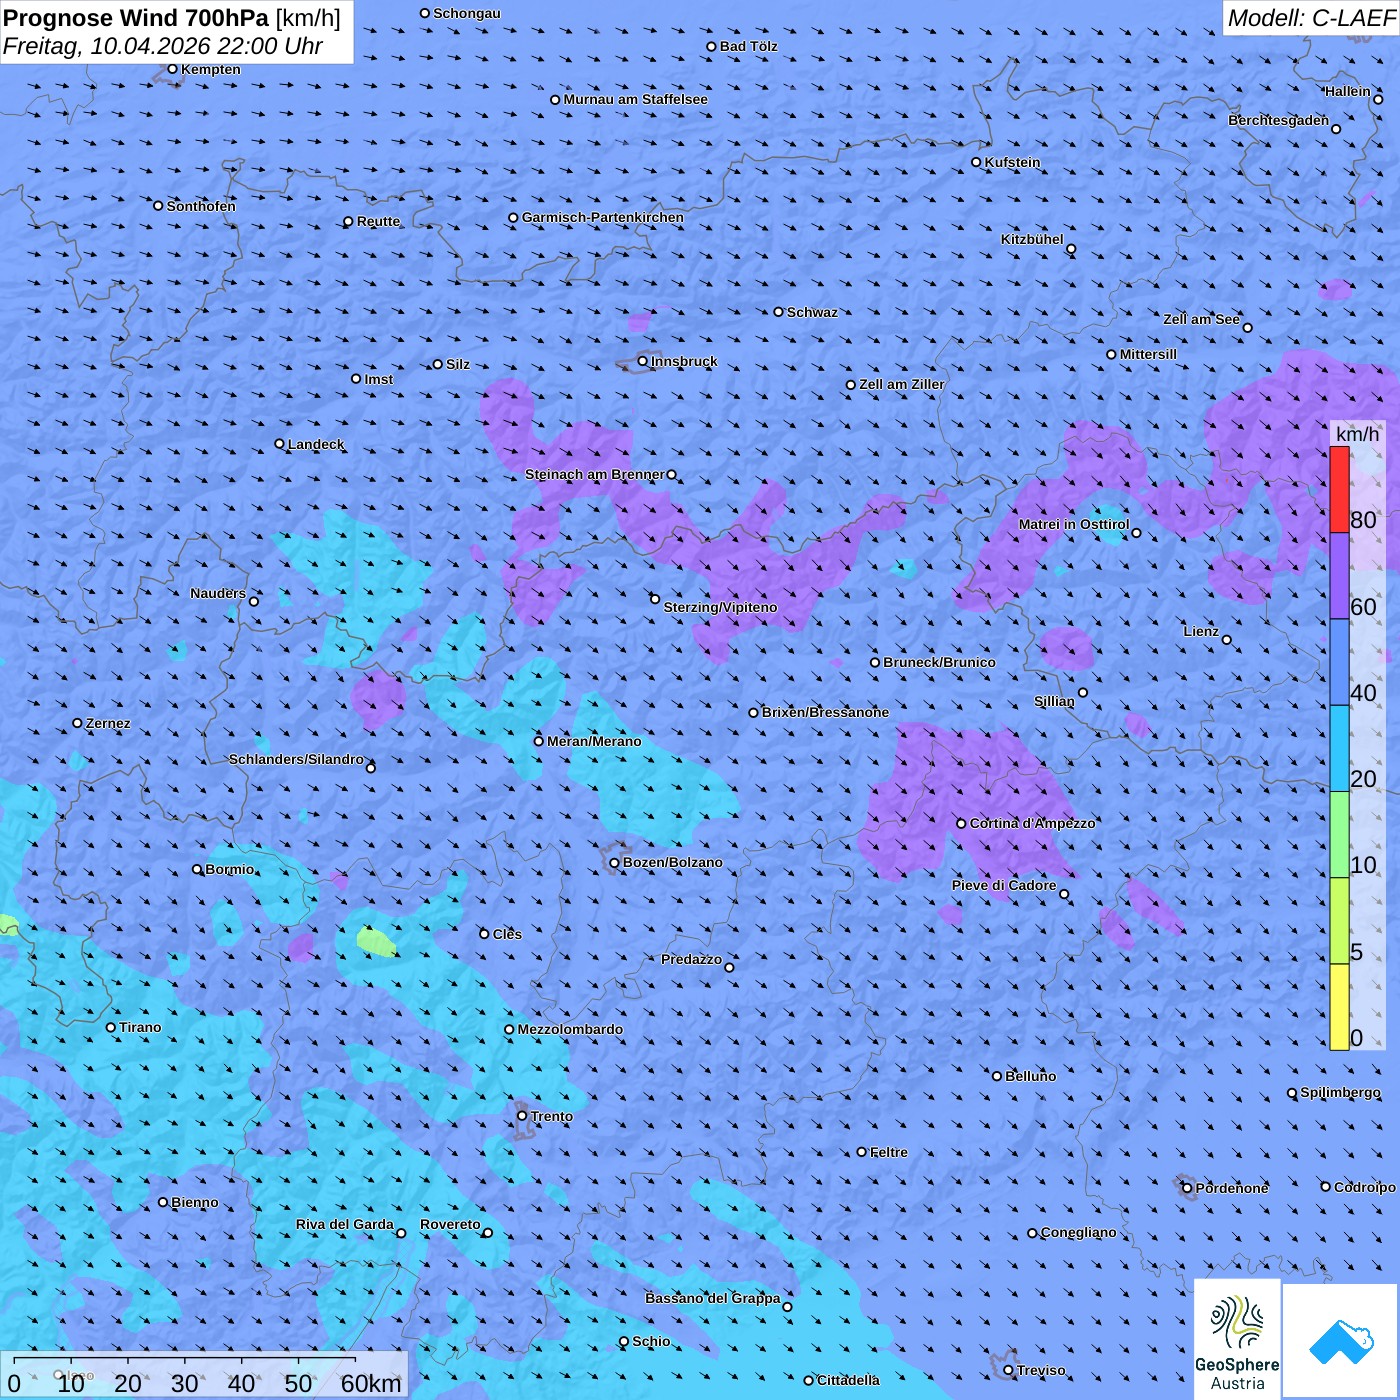
Task: Click the Kitzbühel label
Action: click(1032, 239)
